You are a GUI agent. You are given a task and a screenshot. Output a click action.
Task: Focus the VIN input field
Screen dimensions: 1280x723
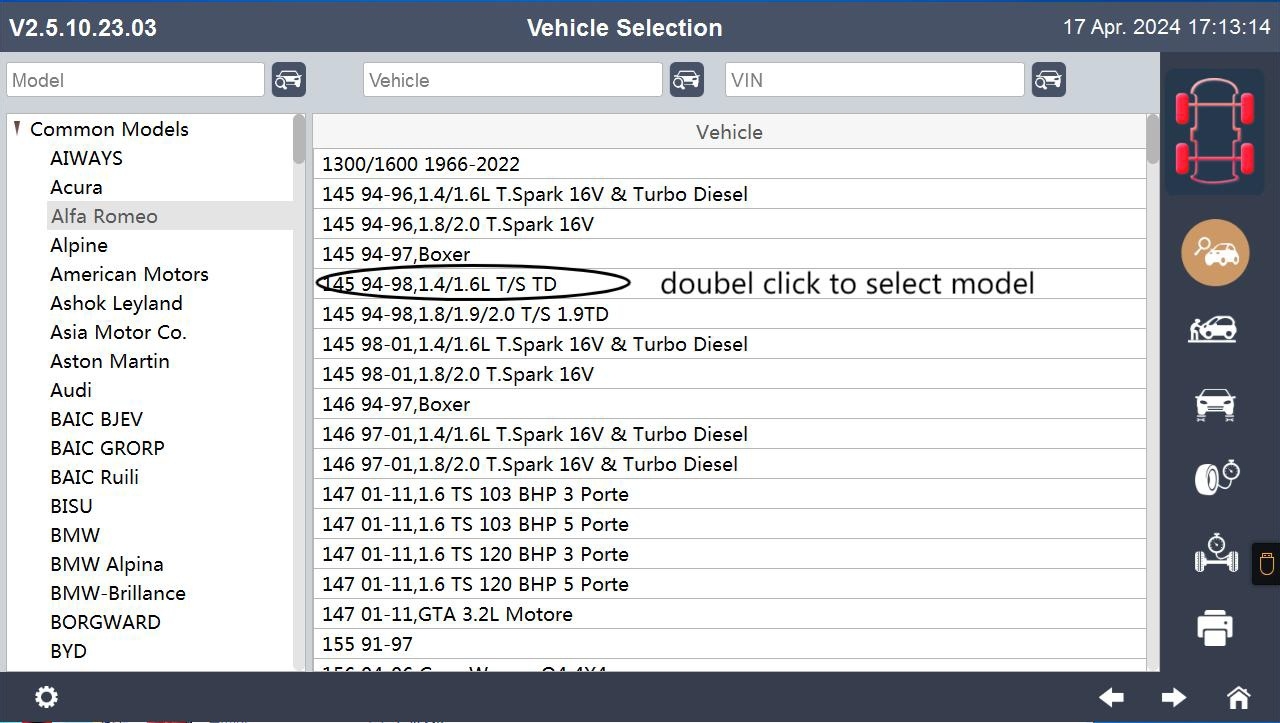(875, 80)
